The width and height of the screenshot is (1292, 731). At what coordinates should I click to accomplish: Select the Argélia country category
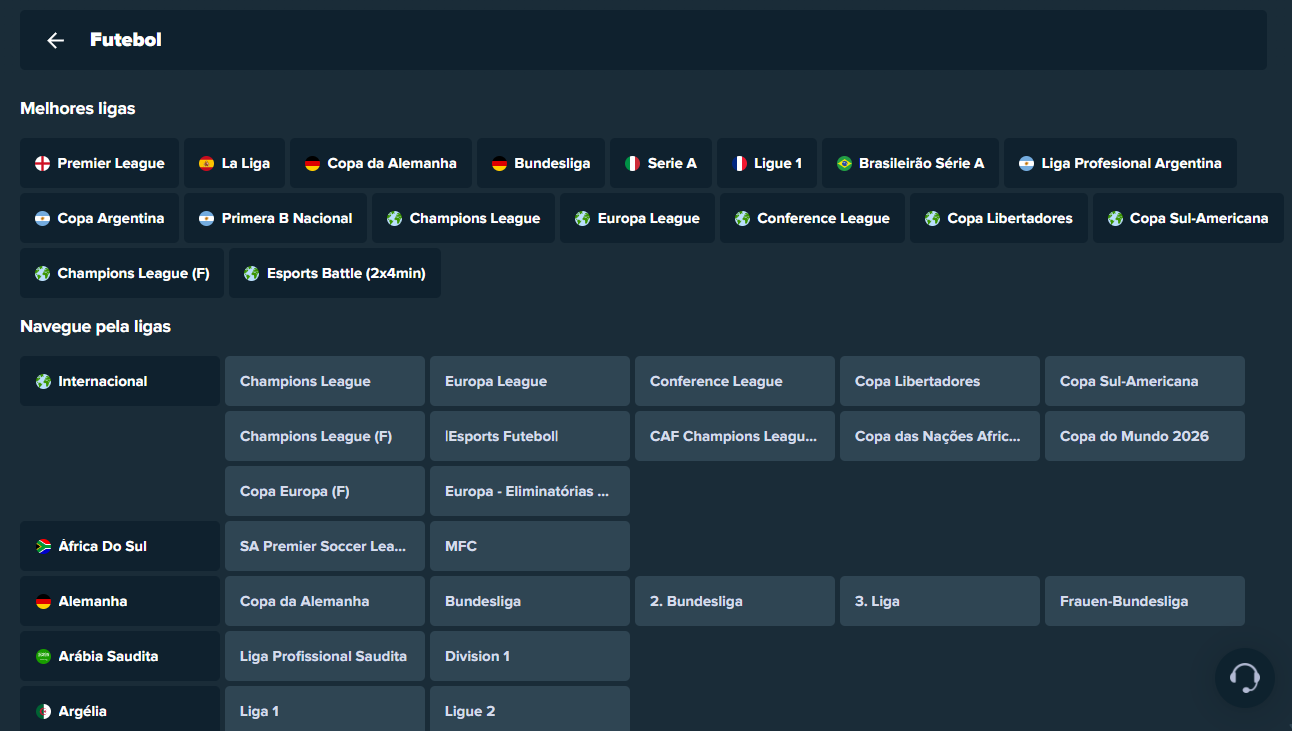tap(120, 710)
